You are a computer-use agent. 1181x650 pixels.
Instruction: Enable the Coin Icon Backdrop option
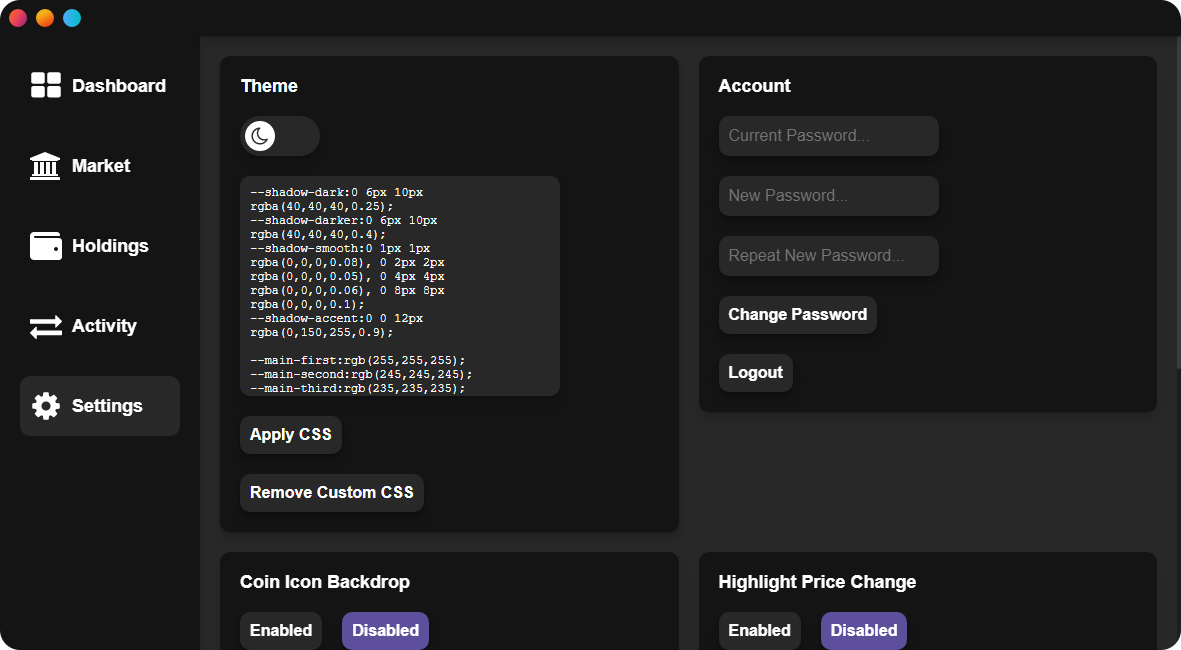(281, 630)
